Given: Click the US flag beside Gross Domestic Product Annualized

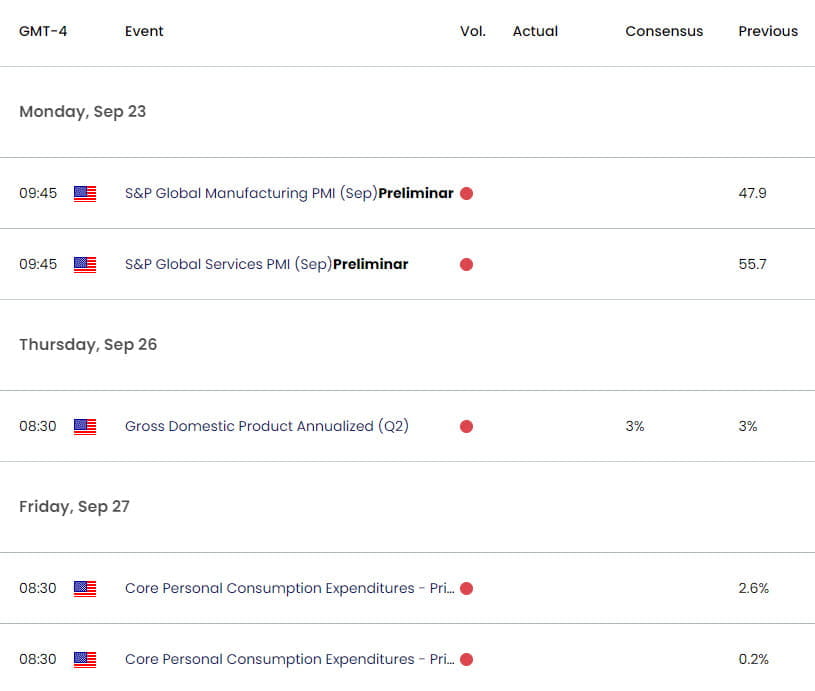Looking at the screenshot, I should point(85,427).
